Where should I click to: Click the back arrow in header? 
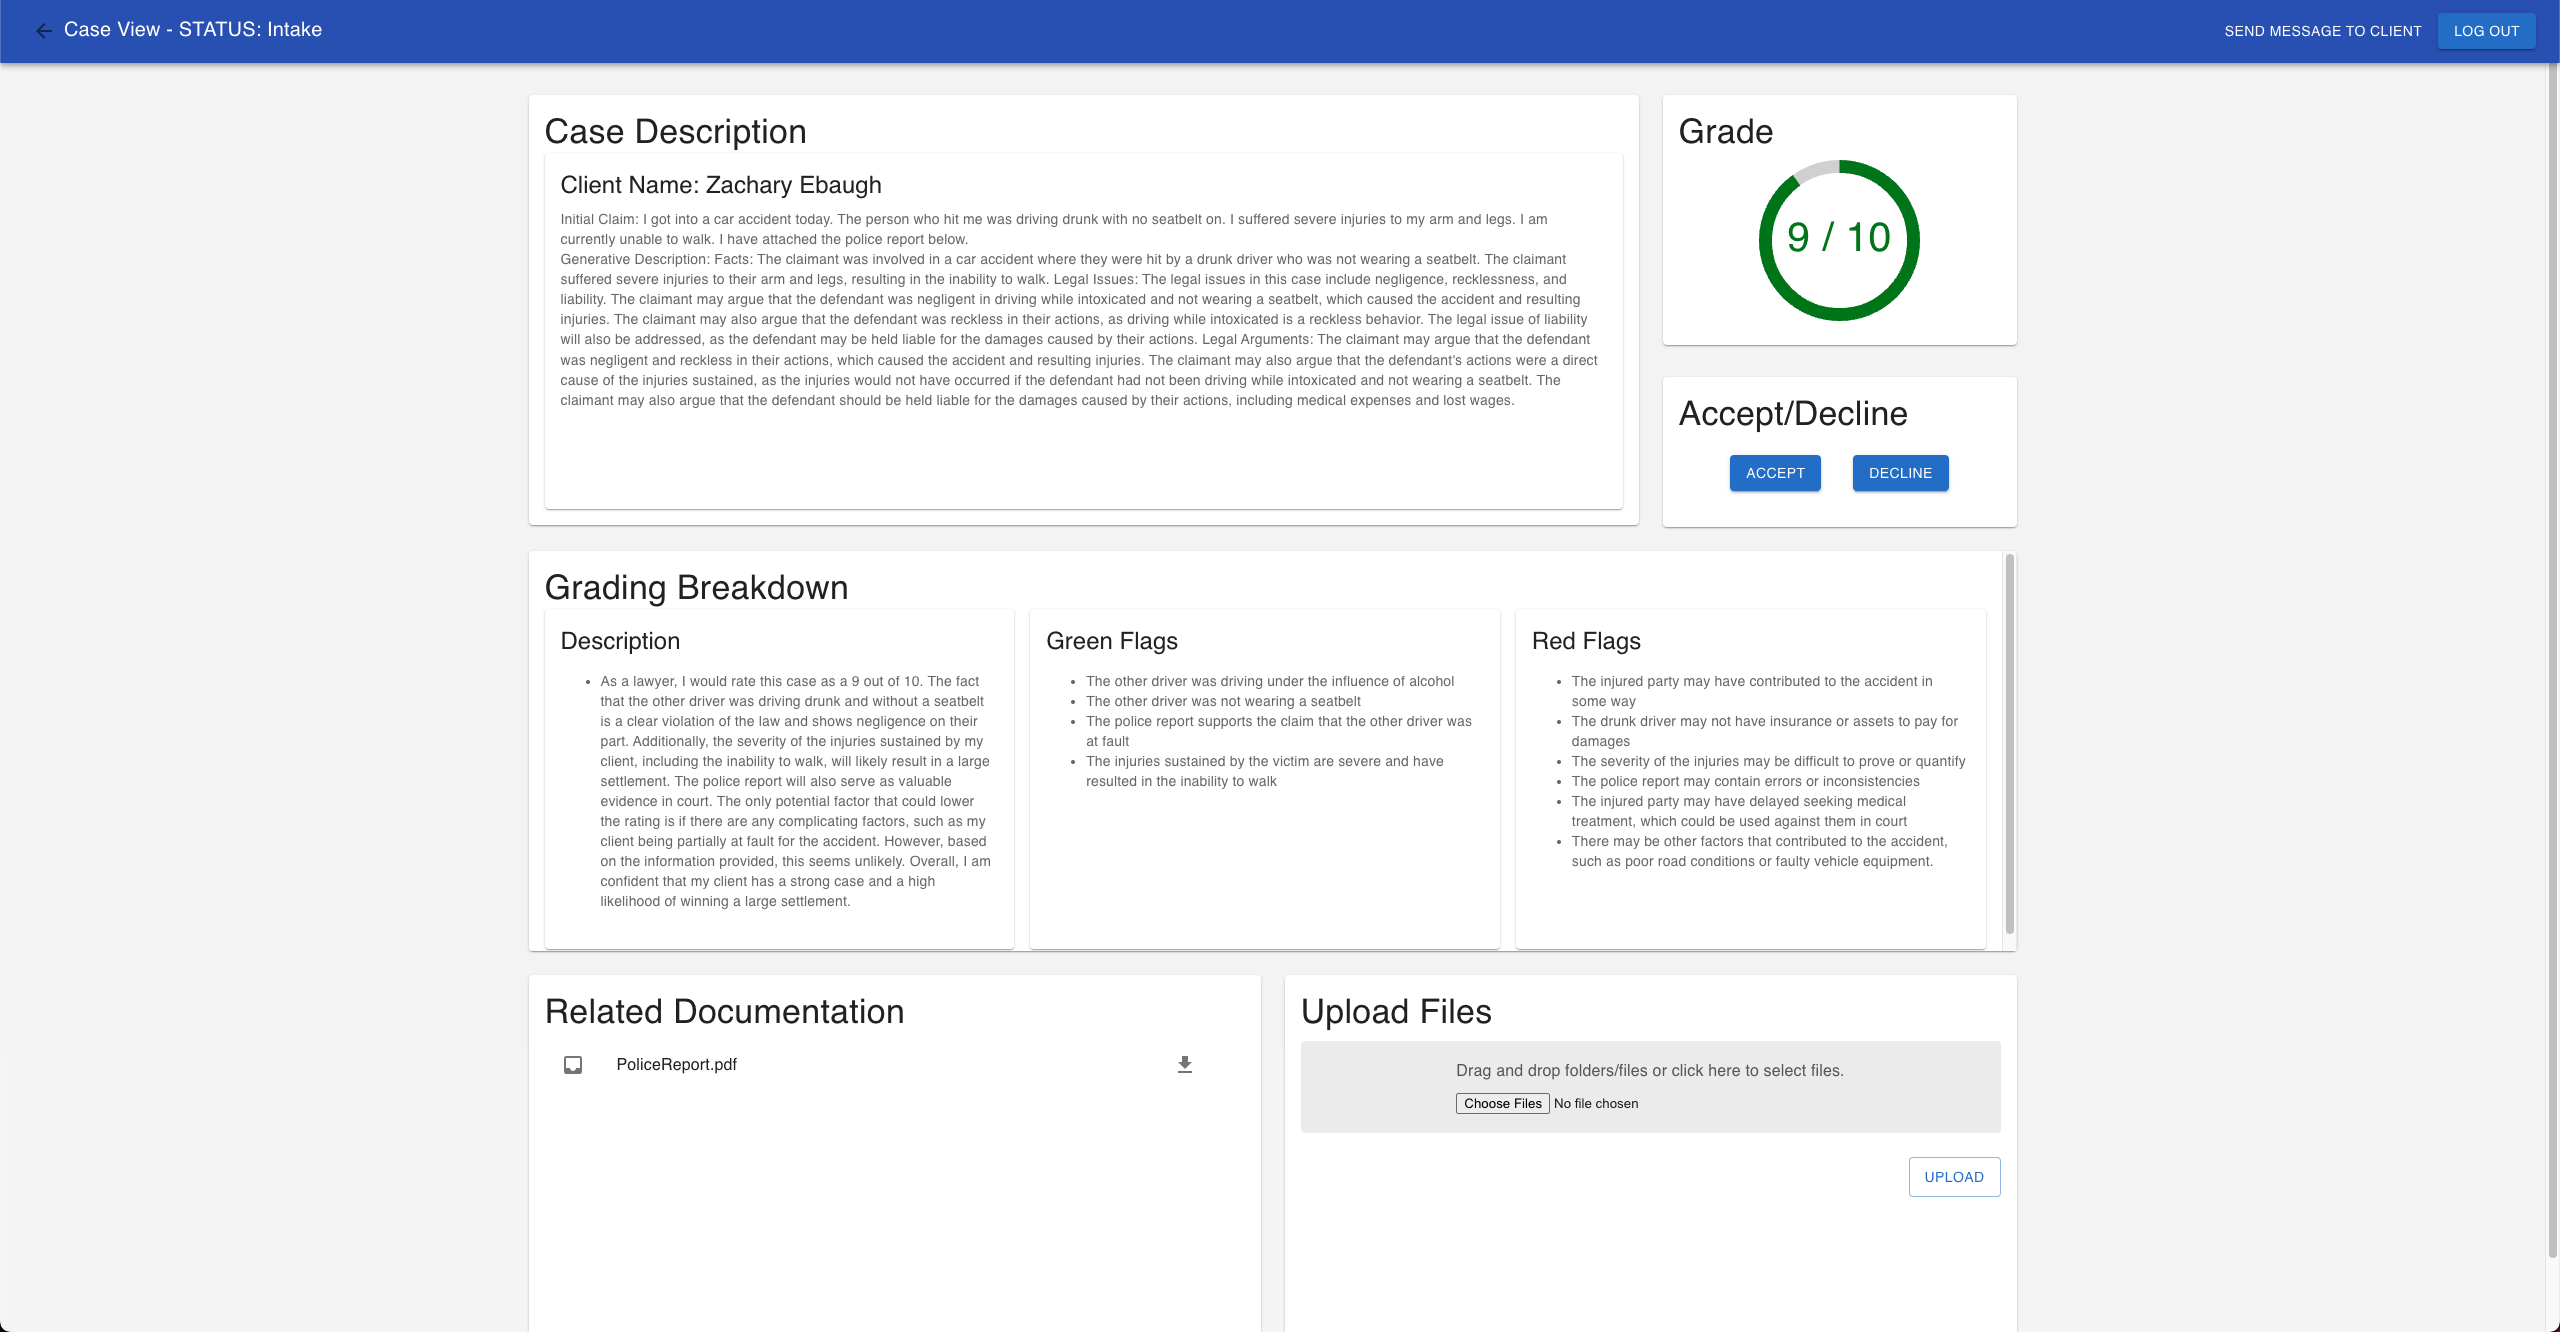43,31
